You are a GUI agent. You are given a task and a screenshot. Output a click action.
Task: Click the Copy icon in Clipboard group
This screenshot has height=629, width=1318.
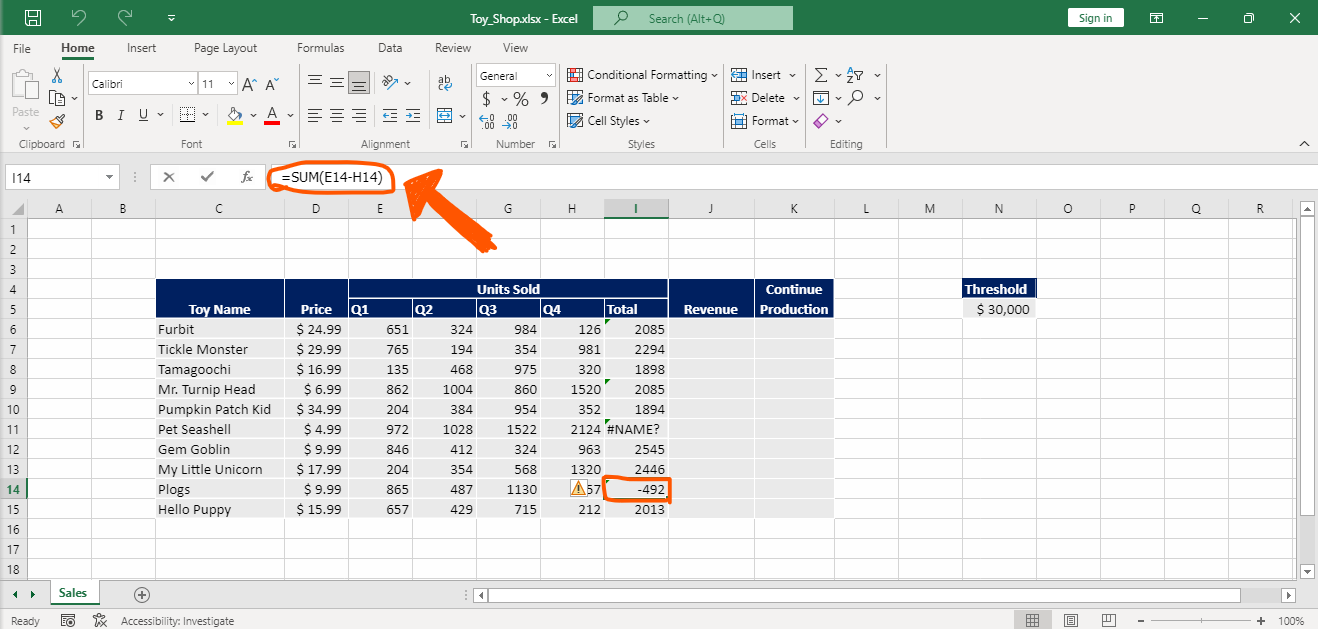(57, 98)
